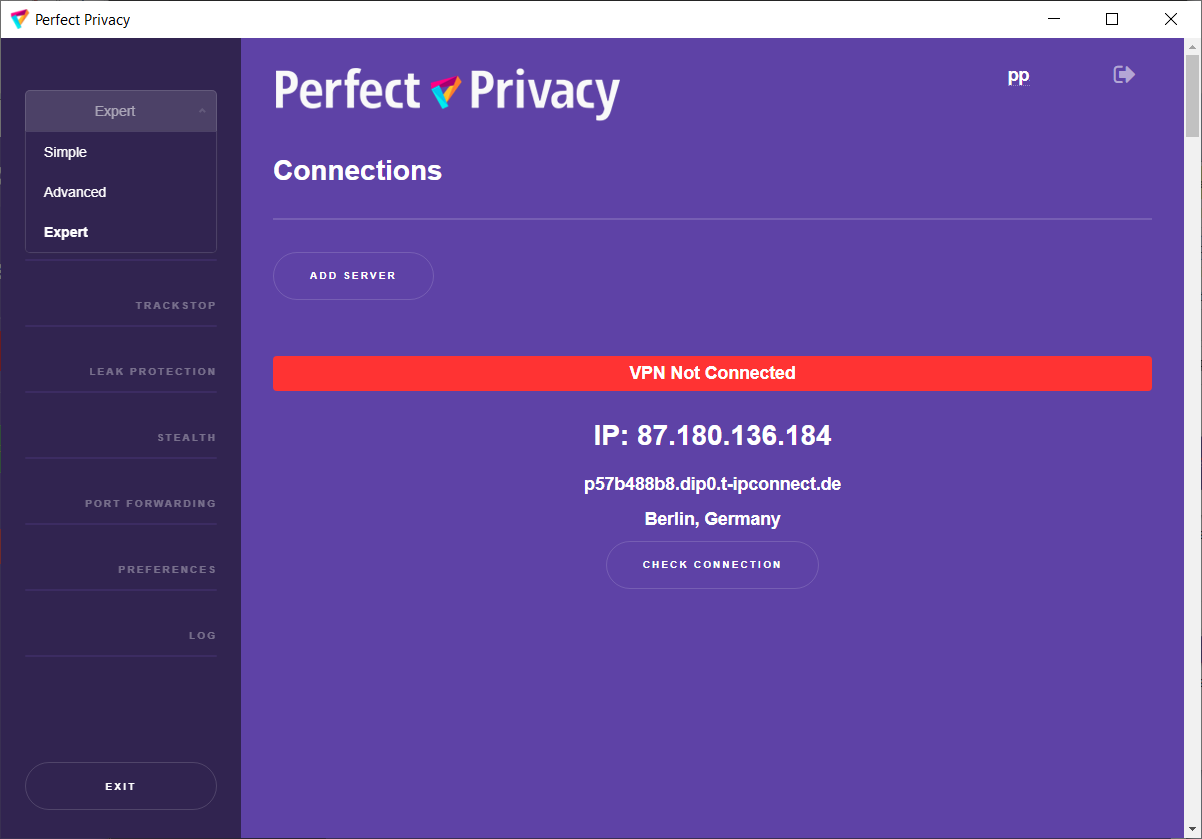The image size is (1202, 839).
Task: Go to Leak Protection settings
Action: [152, 372]
